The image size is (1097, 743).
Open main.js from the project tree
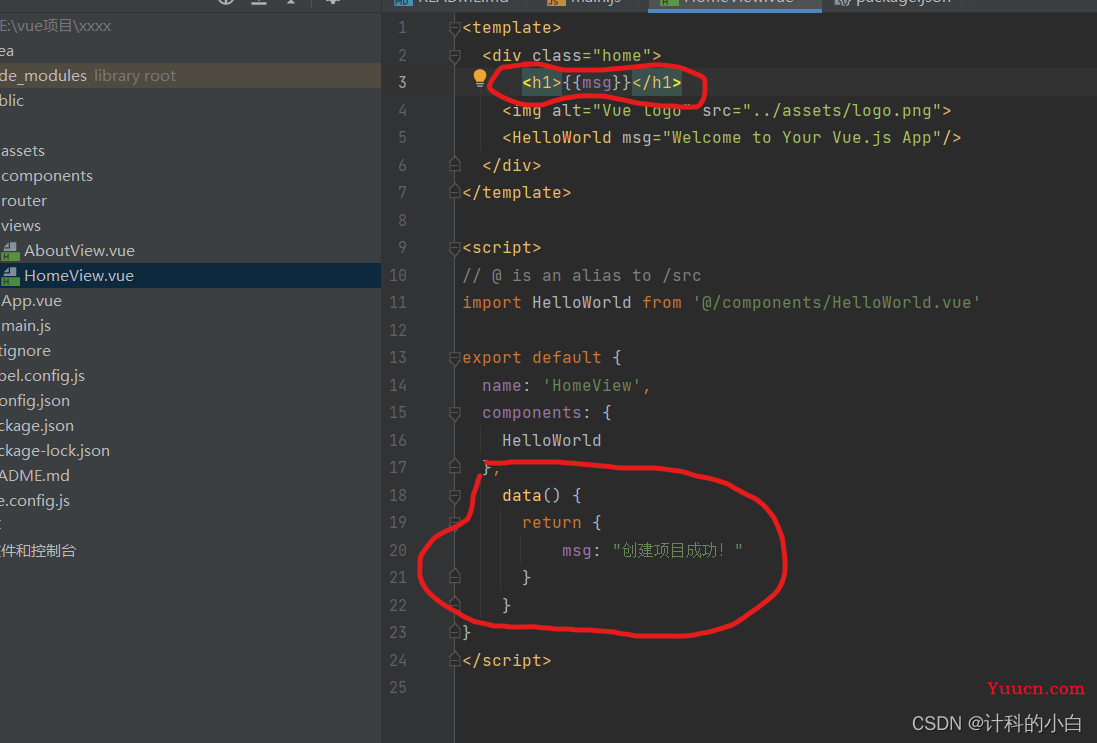pyautogui.click(x=26, y=326)
